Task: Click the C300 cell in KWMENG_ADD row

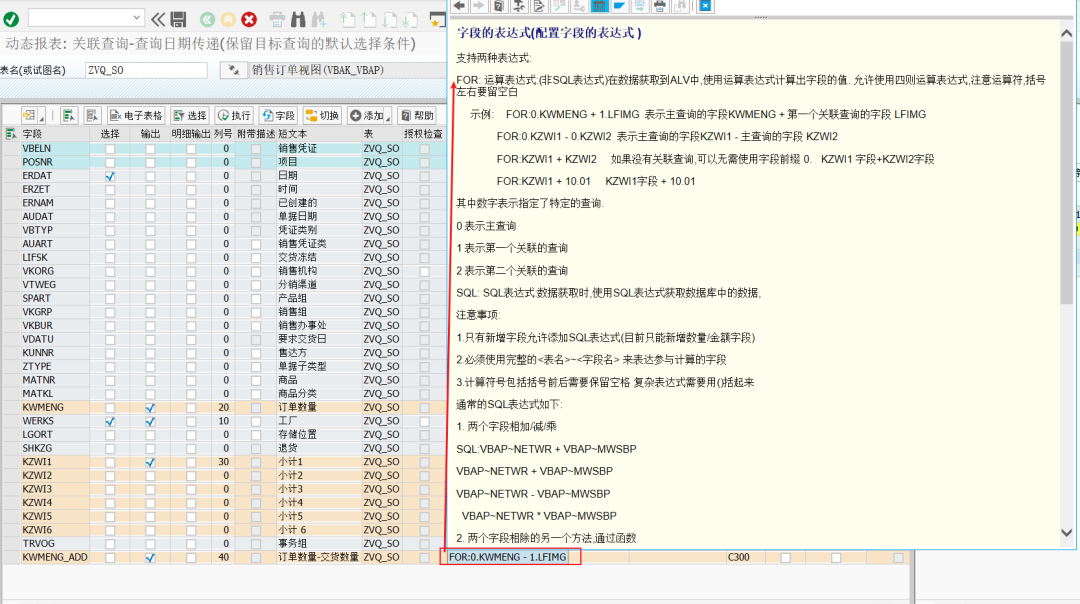Action: [746, 557]
